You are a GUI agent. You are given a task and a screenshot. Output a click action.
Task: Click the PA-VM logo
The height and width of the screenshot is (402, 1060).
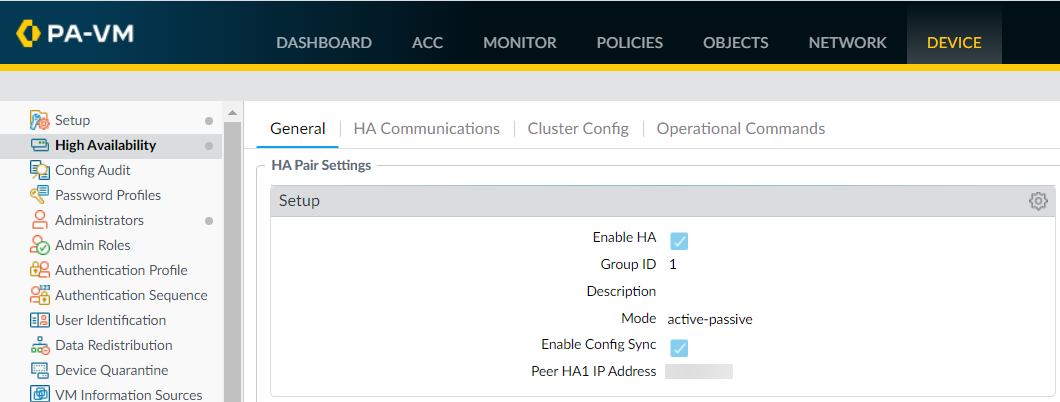coord(75,33)
